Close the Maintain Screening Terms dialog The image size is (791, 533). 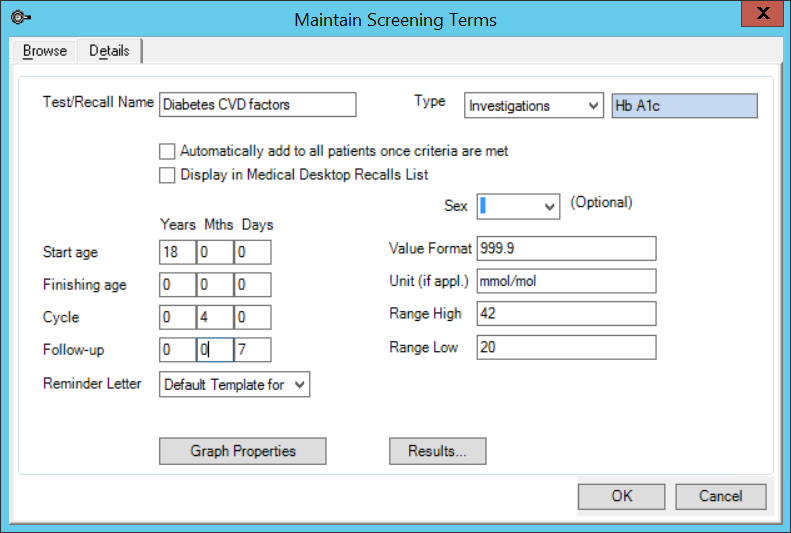point(765,16)
